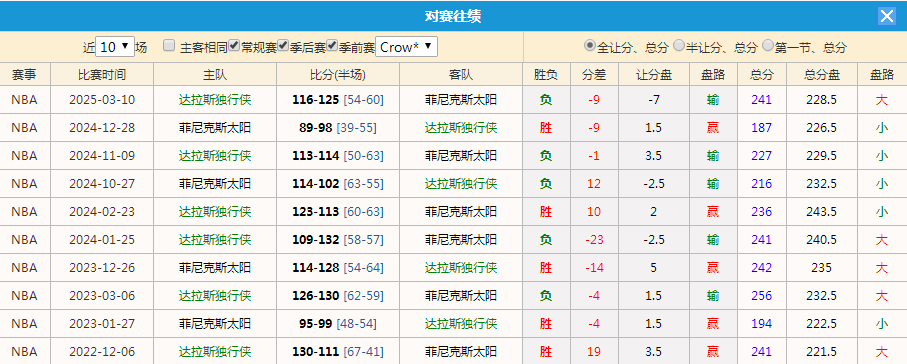Click the score 113-114 [50-63]
907x364 pixels.
tap(338, 156)
